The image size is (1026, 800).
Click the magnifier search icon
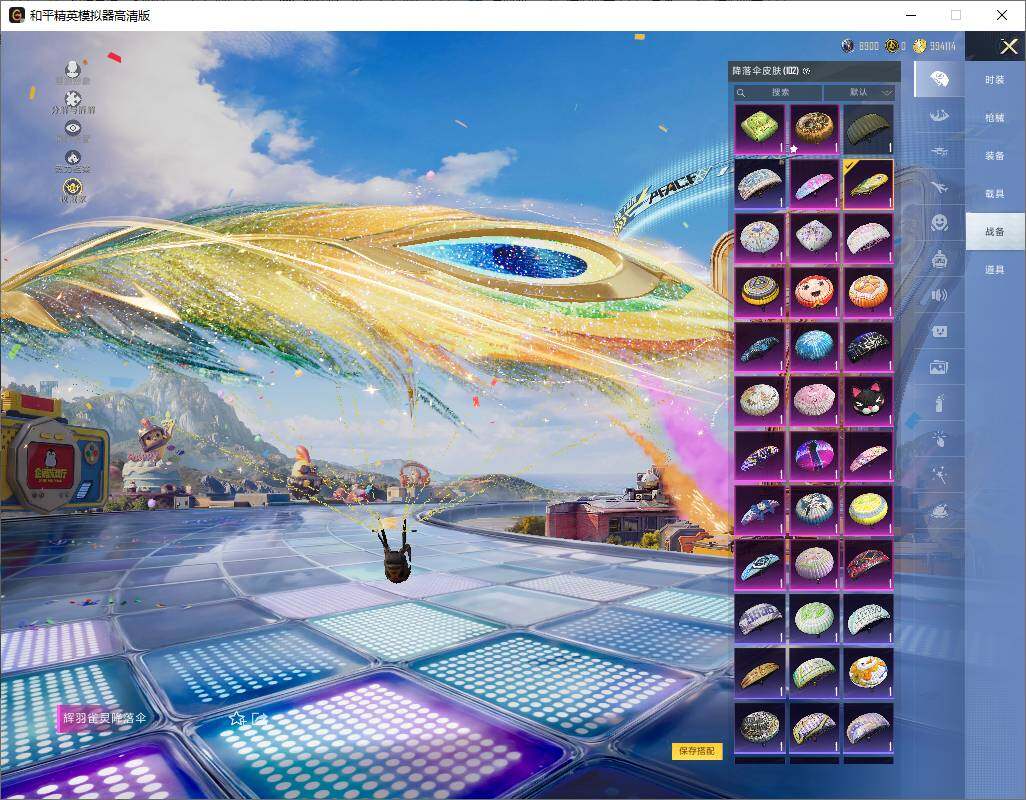tap(741, 93)
